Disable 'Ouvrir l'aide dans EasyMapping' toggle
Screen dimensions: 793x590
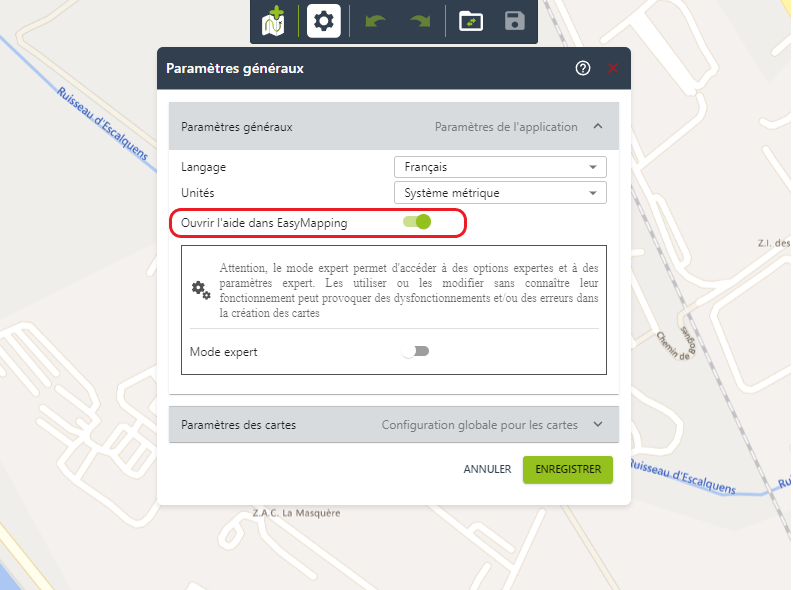point(417,222)
